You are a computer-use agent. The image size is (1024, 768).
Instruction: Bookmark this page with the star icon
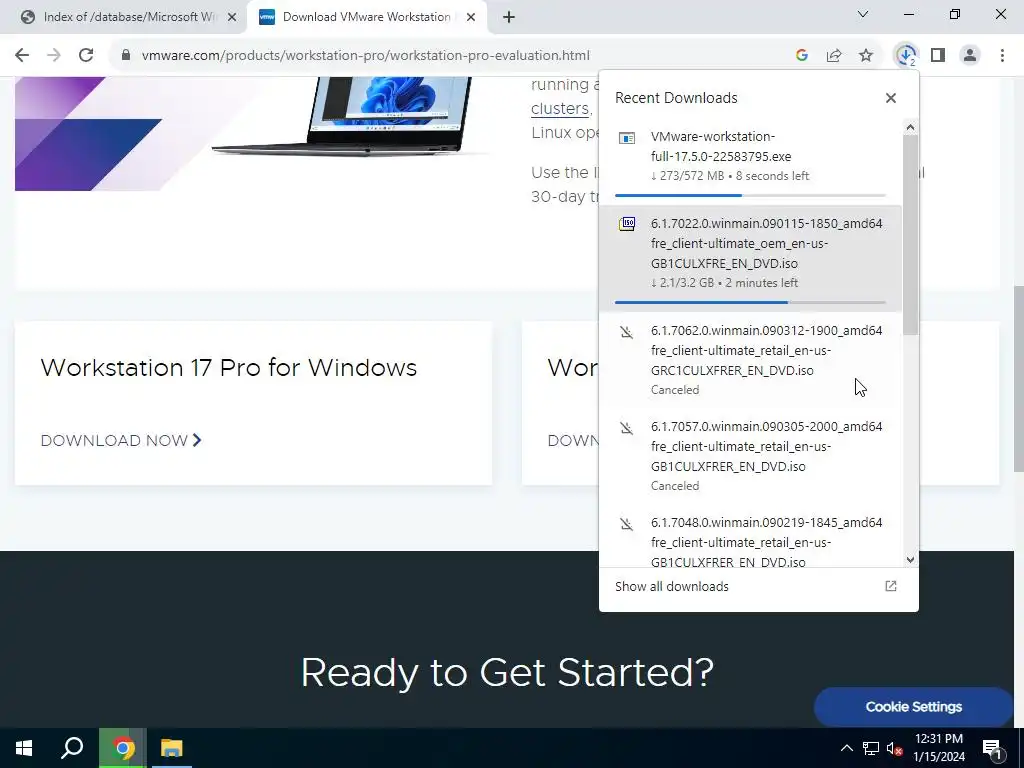[x=866, y=56]
